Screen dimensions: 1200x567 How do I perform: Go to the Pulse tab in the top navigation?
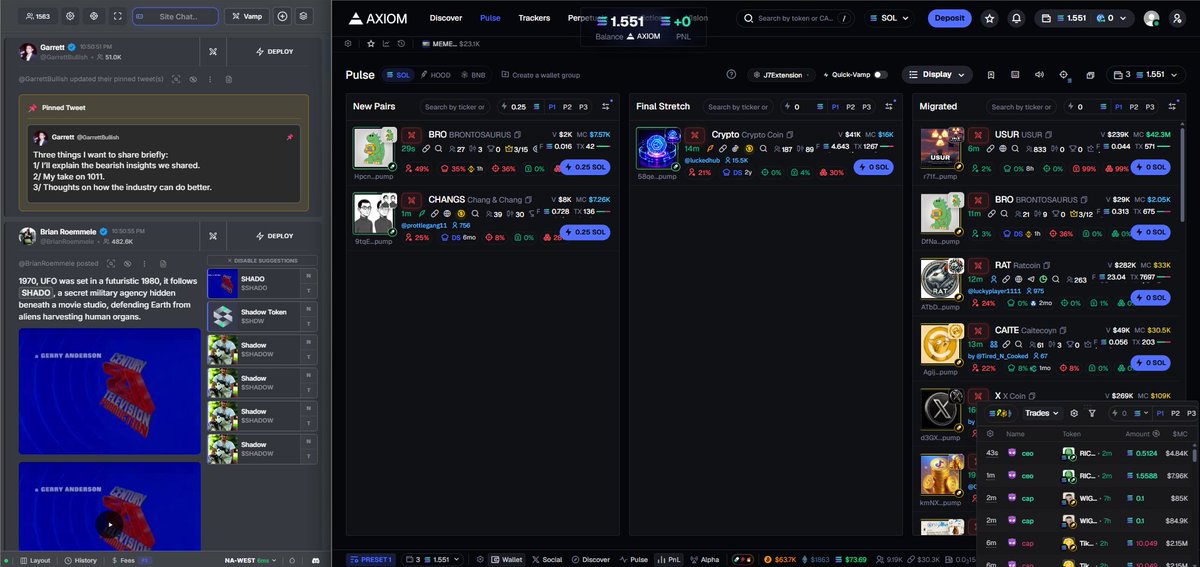pyautogui.click(x=490, y=18)
